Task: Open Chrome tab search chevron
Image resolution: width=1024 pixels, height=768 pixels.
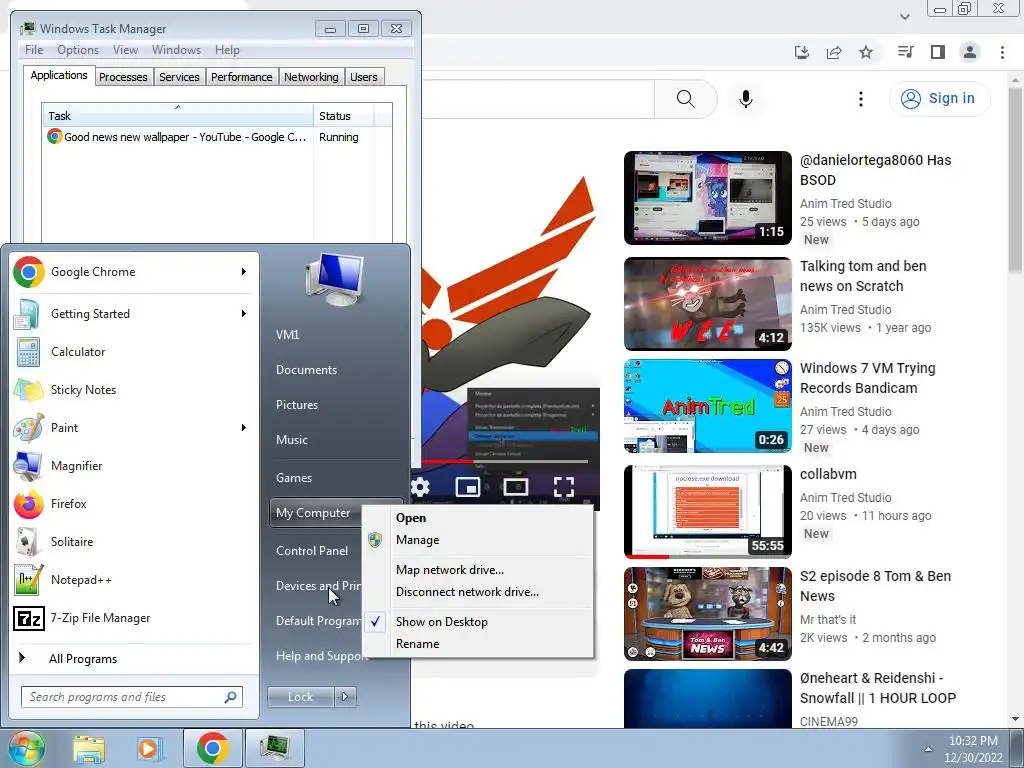Action: point(904,16)
